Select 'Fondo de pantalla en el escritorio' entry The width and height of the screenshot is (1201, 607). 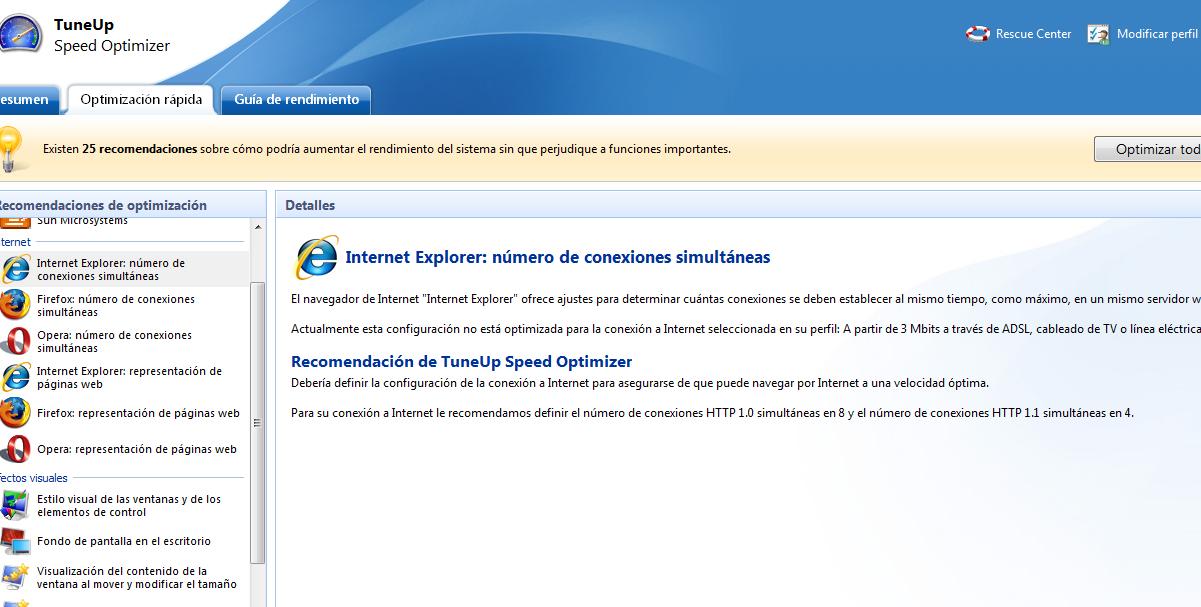[x=122, y=541]
